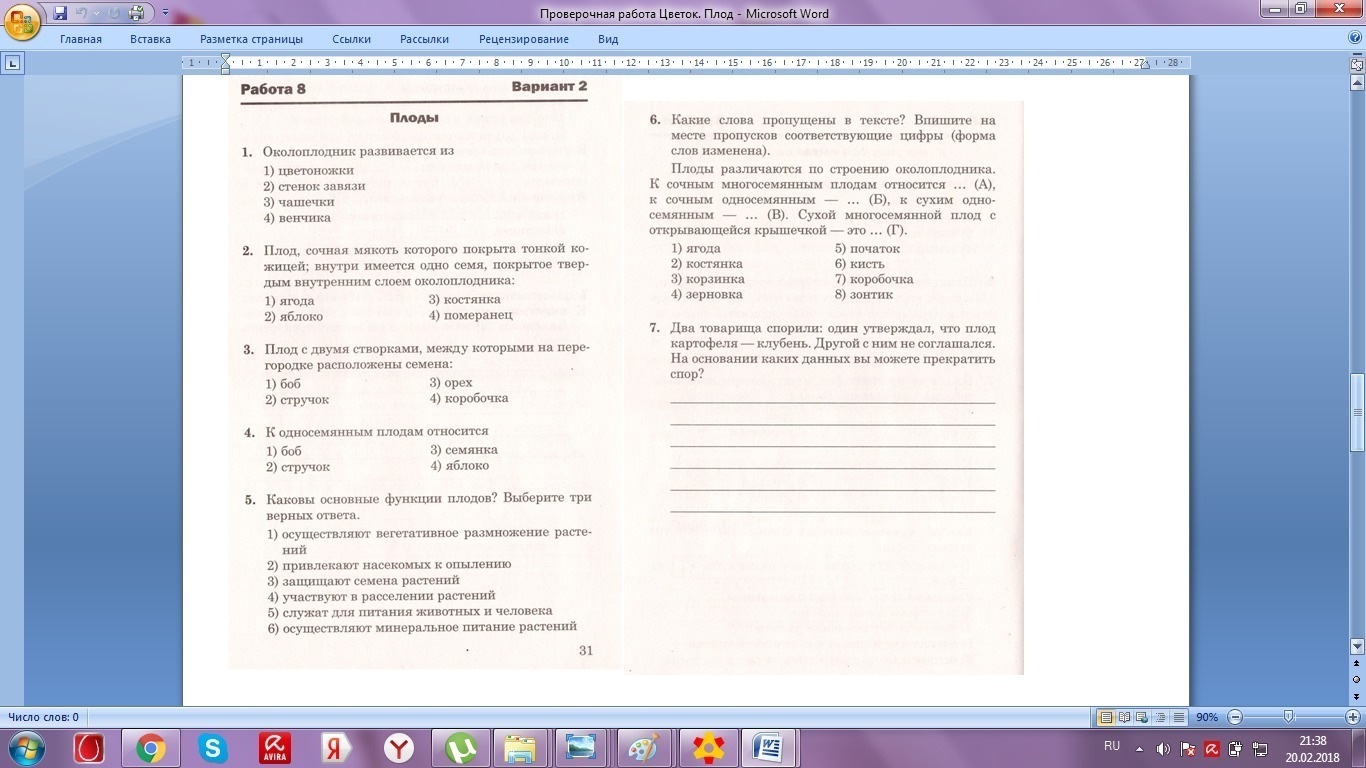1366x768 pixels.
Task: Launch Google Chrome from the taskbar
Action: click(x=151, y=748)
